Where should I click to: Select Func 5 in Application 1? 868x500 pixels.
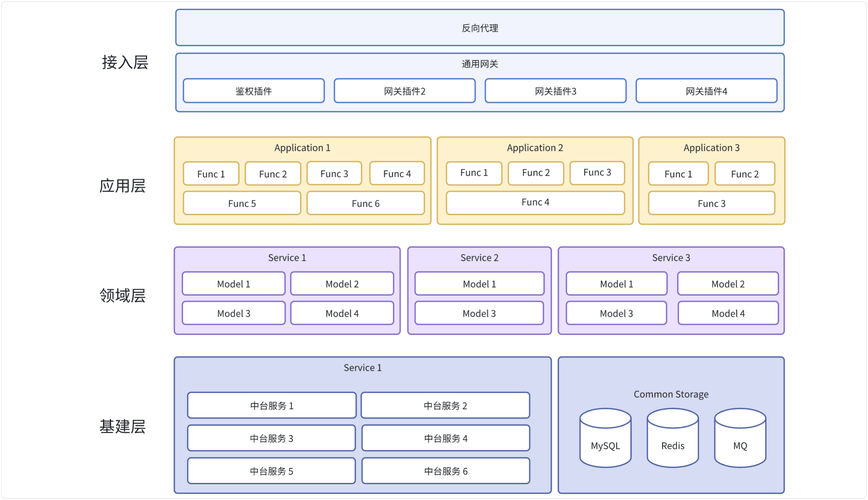242,203
